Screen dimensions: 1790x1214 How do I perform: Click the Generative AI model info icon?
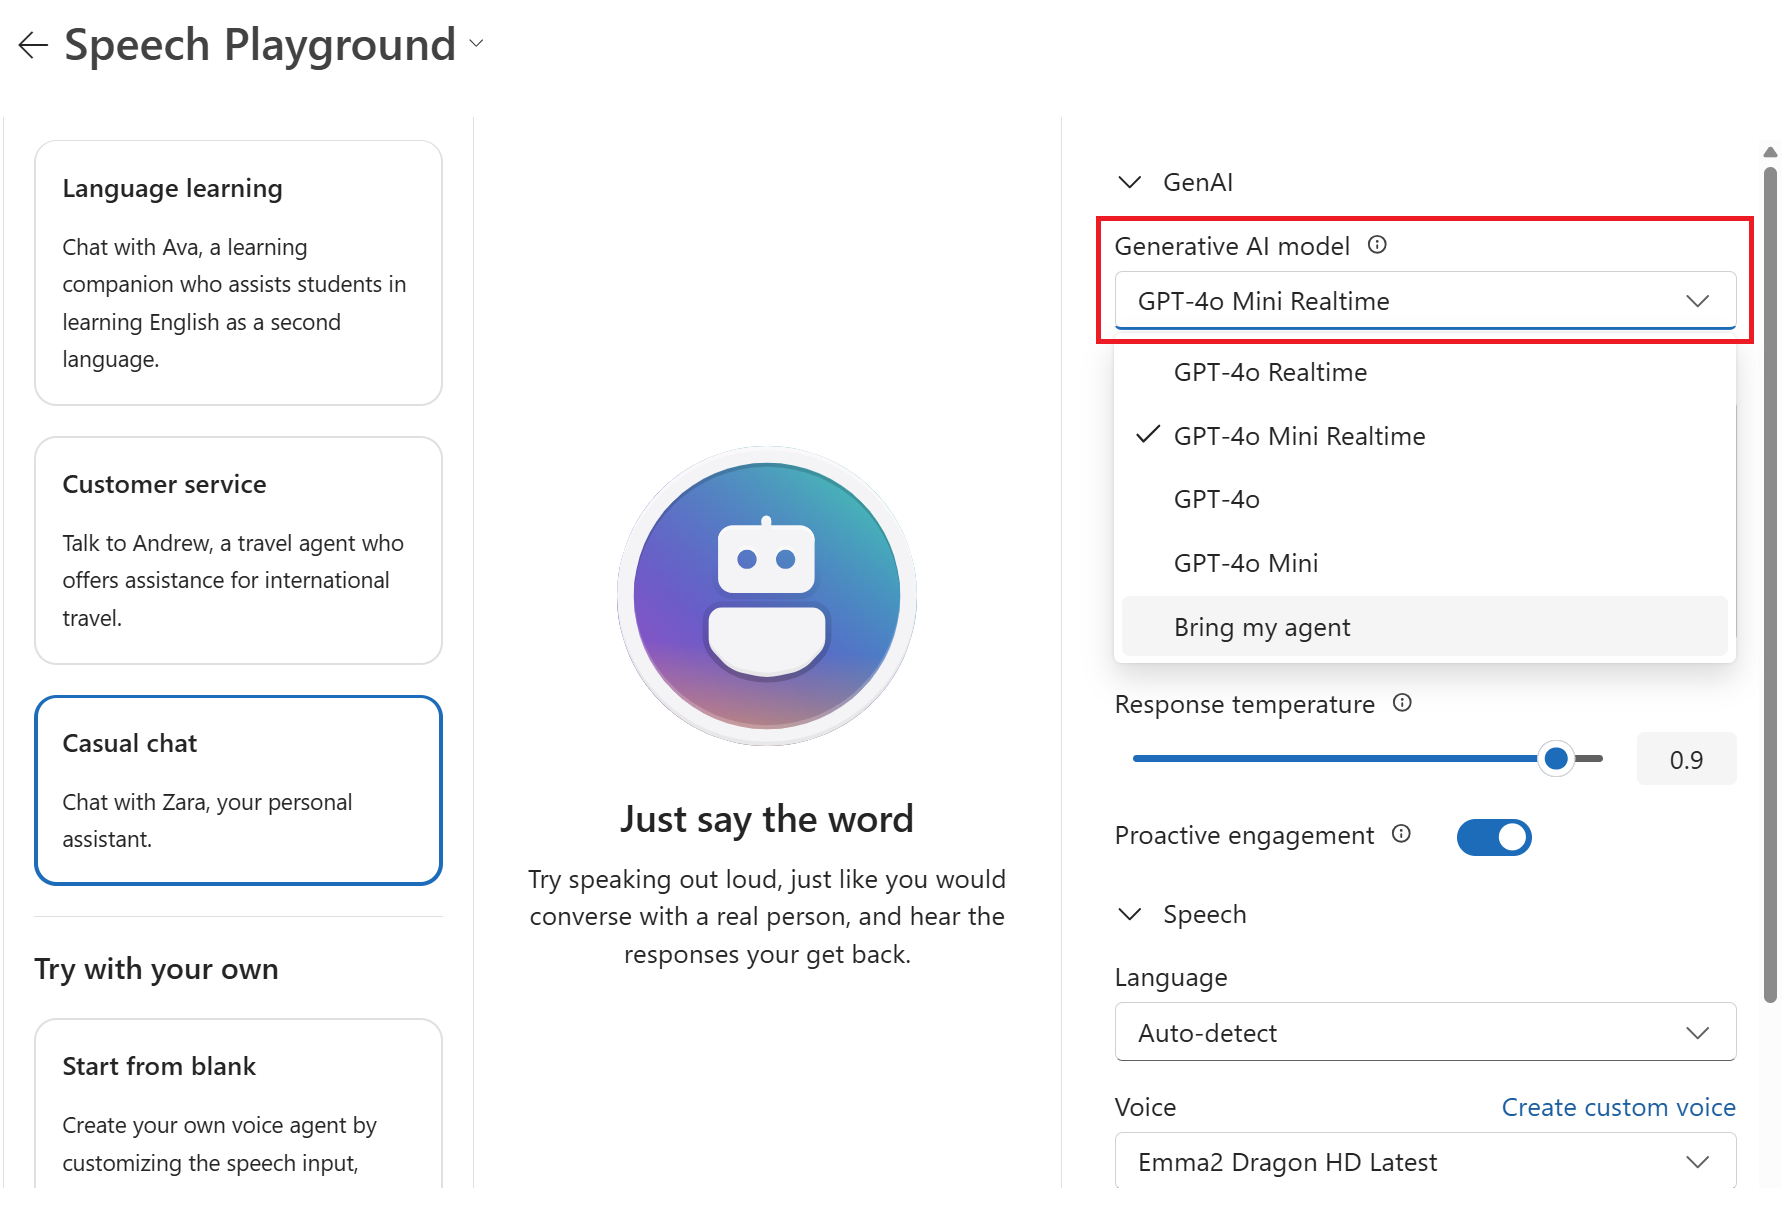pos(1378,244)
